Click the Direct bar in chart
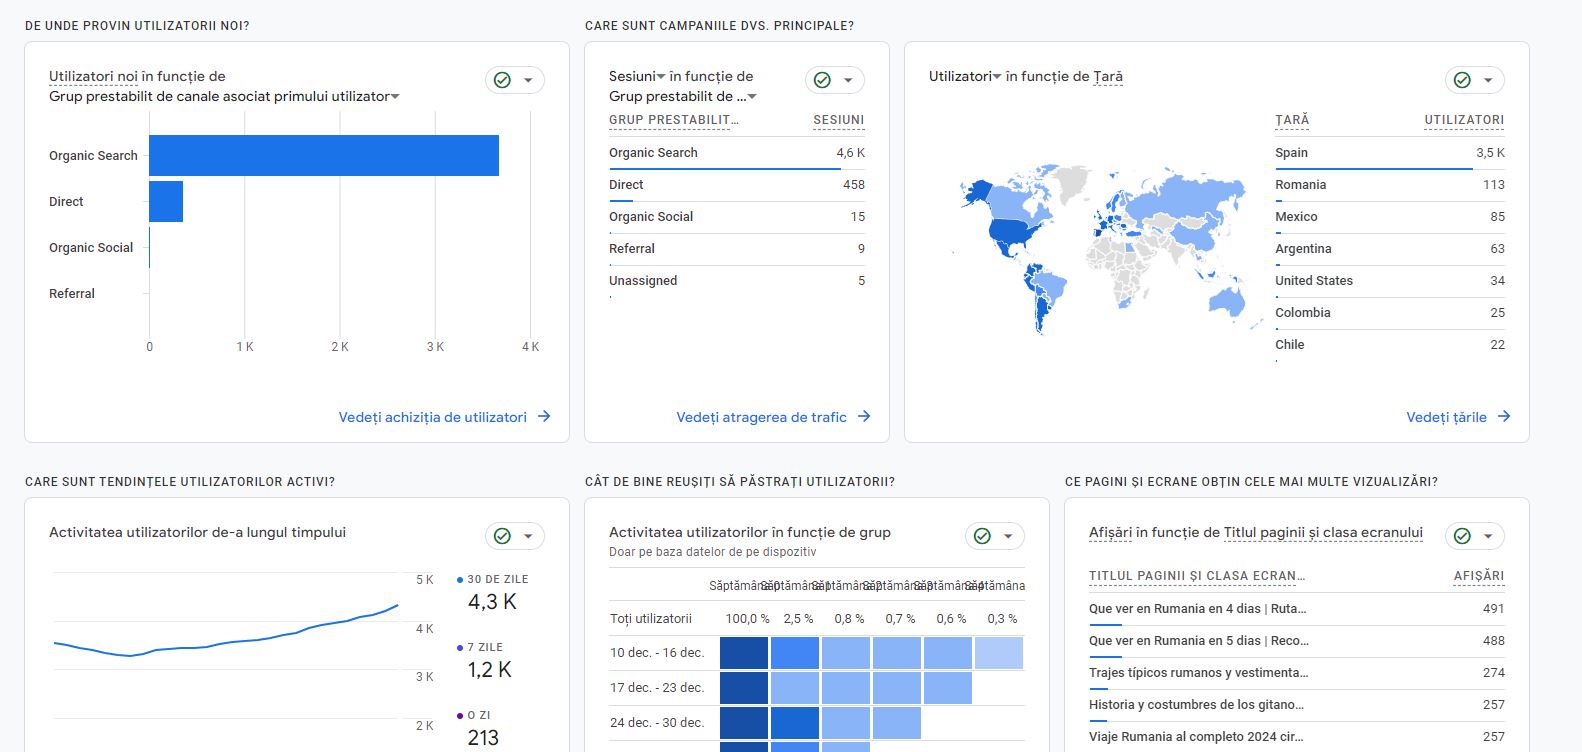The width and height of the screenshot is (1582, 752). (166, 201)
